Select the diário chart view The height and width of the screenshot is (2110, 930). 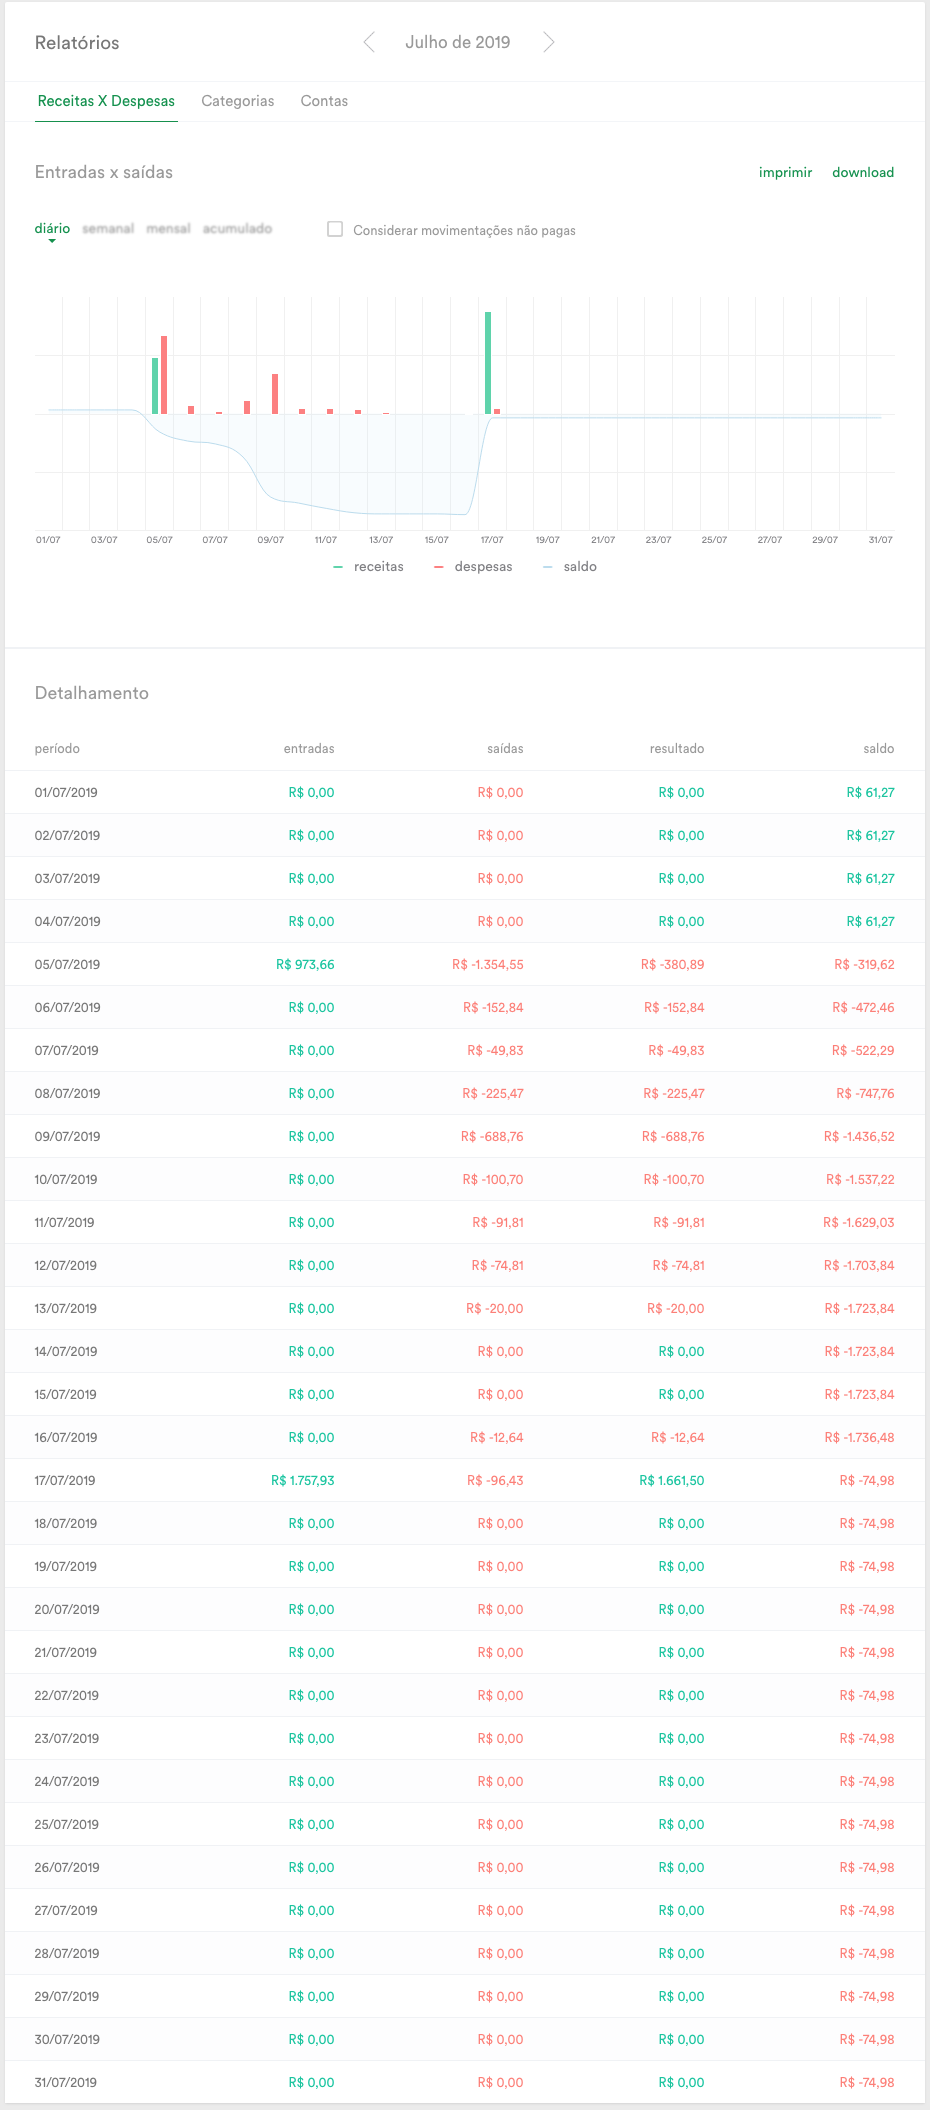pyautogui.click(x=52, y=229)
